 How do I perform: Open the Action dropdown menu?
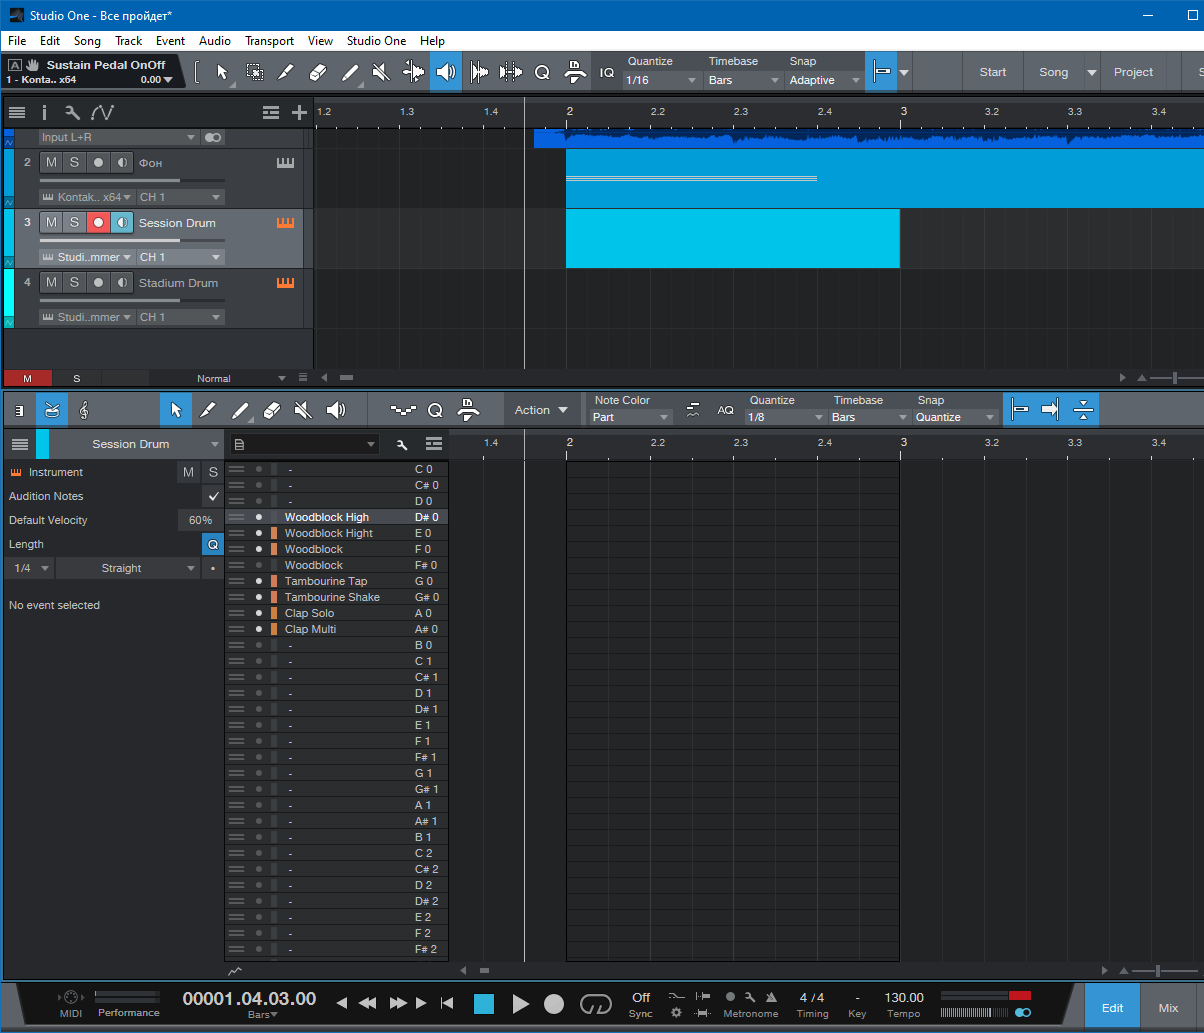click(541, 410)
